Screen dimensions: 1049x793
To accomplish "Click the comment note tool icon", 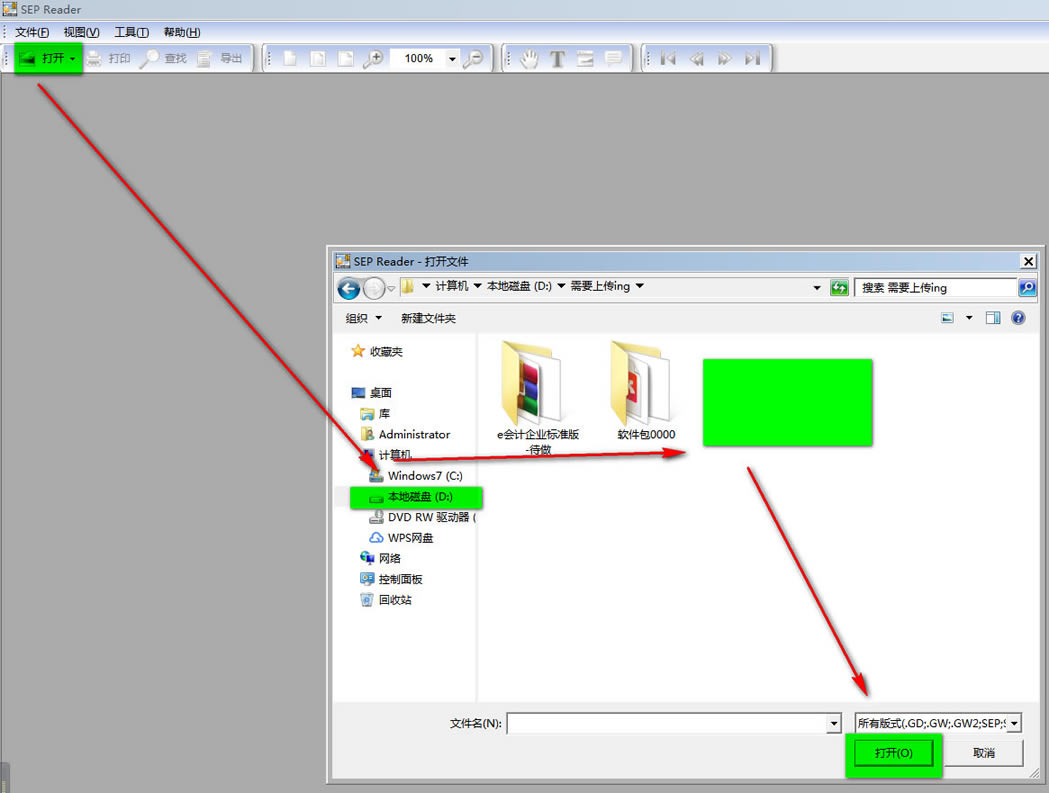I will click(613, 59).
